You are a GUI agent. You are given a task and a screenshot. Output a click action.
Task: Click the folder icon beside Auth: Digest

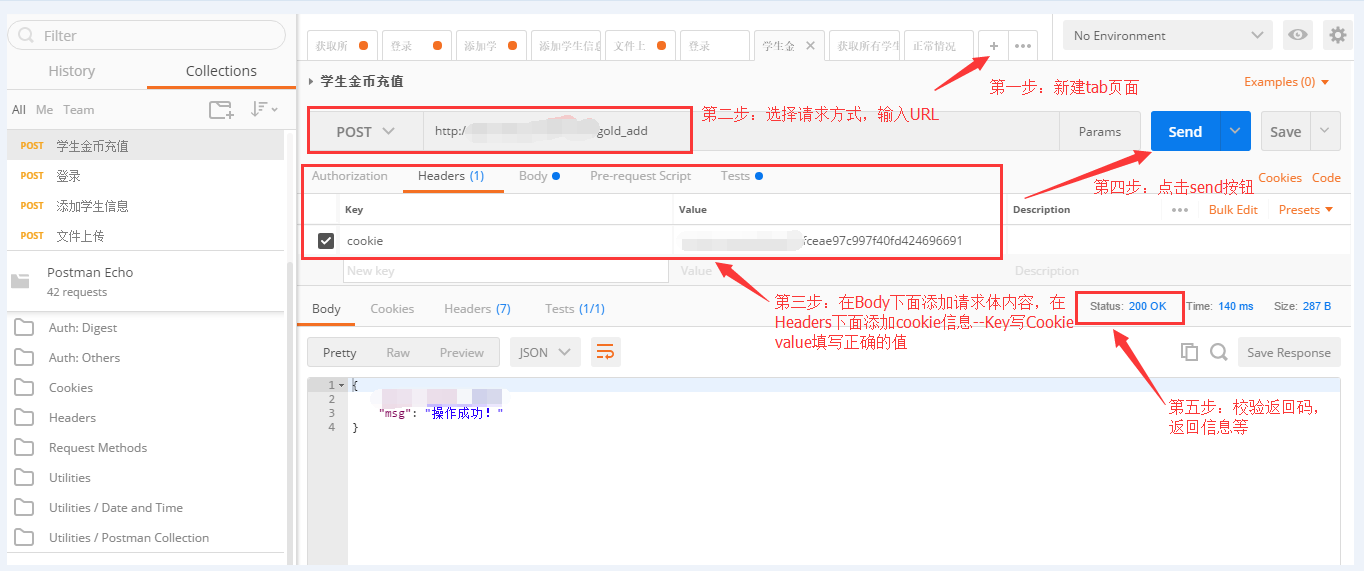coord(24,328)
